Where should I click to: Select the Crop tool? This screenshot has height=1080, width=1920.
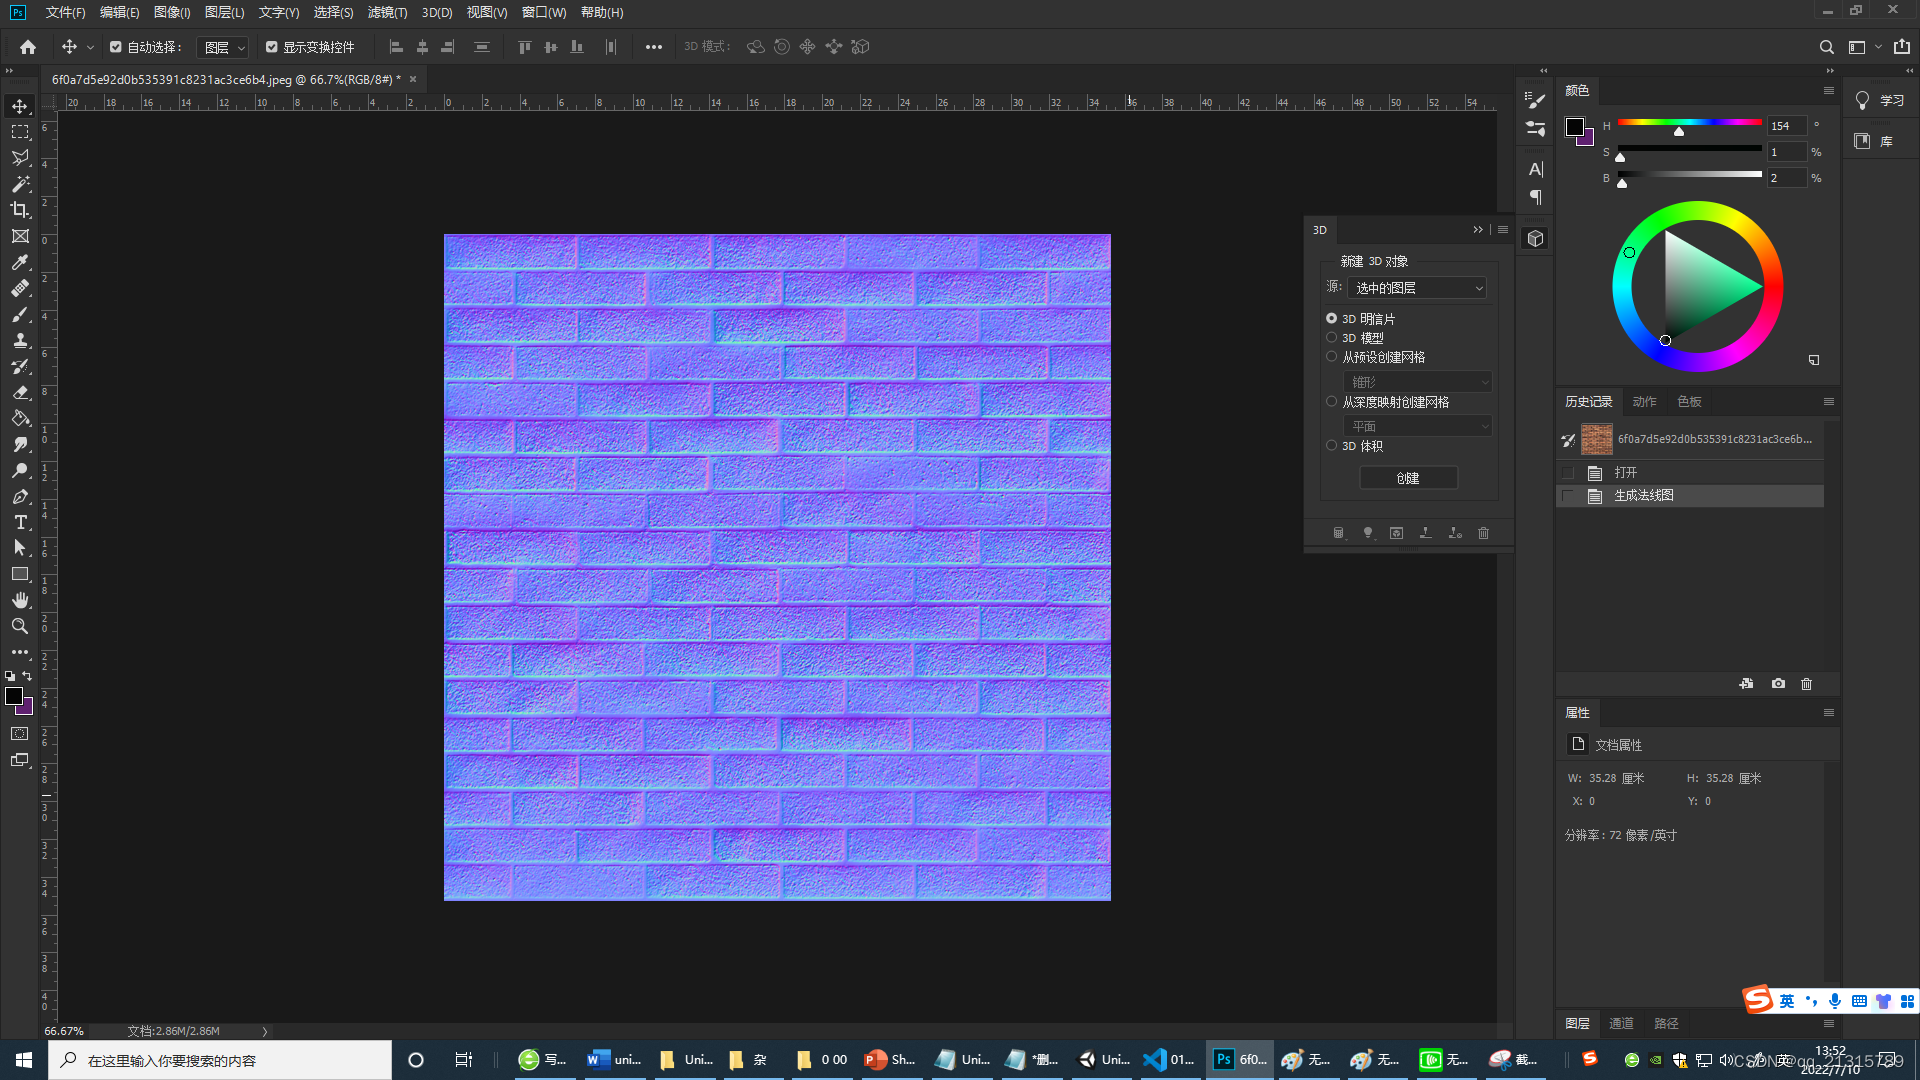[x=20, y=210]
